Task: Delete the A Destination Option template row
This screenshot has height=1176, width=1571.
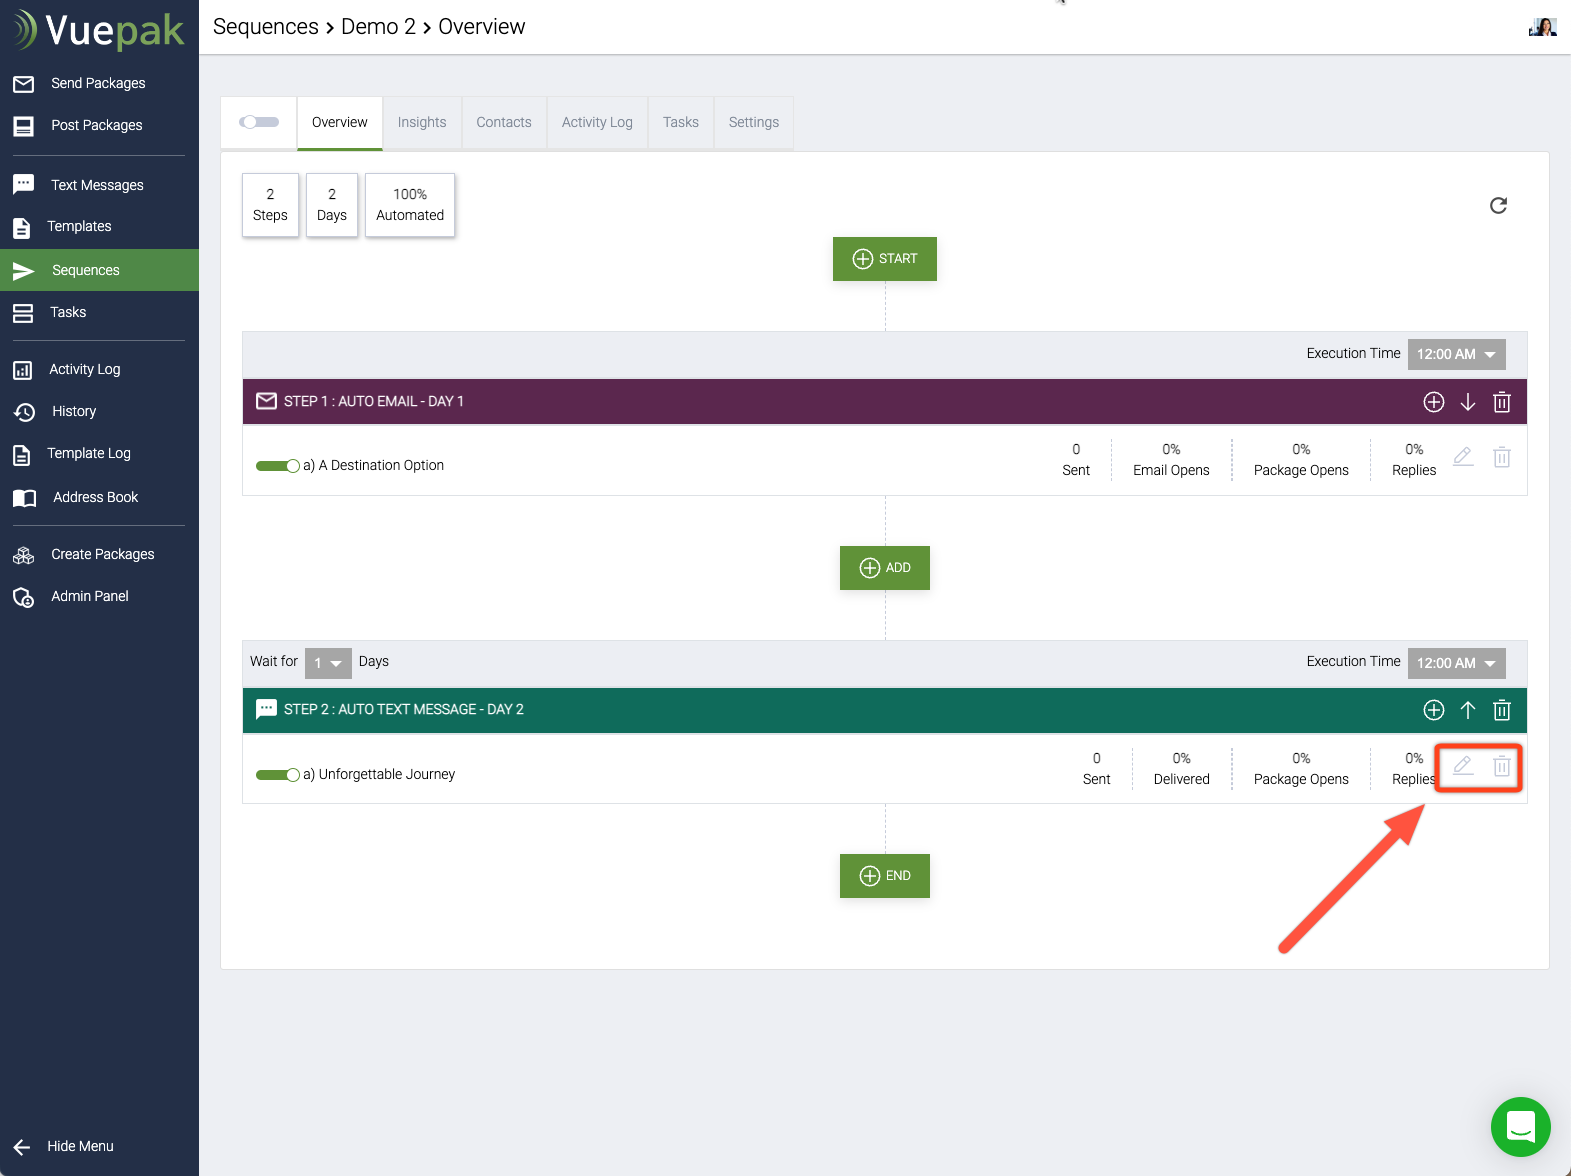Action: 1501,457
